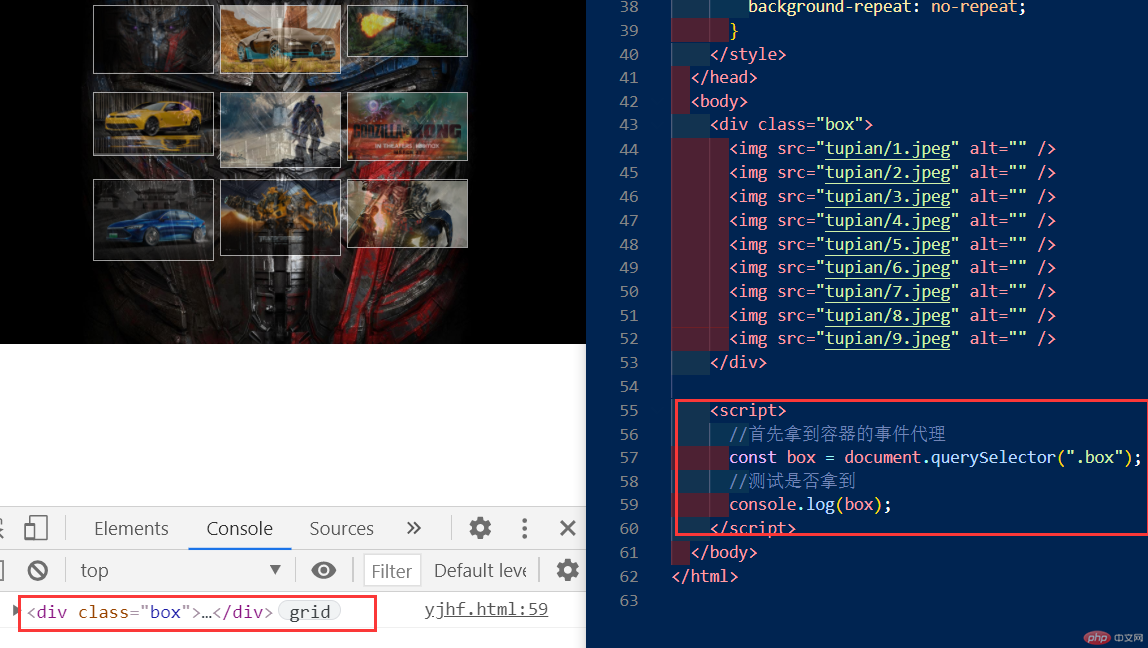Click the 首先拿到容器的事件代理 comment line
1148x648 pixels.
(837, 434)
